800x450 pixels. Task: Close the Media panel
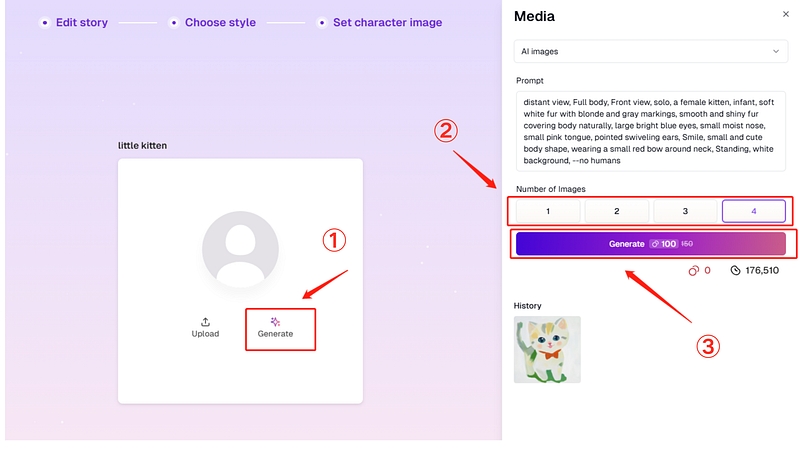tap(785, 14)
